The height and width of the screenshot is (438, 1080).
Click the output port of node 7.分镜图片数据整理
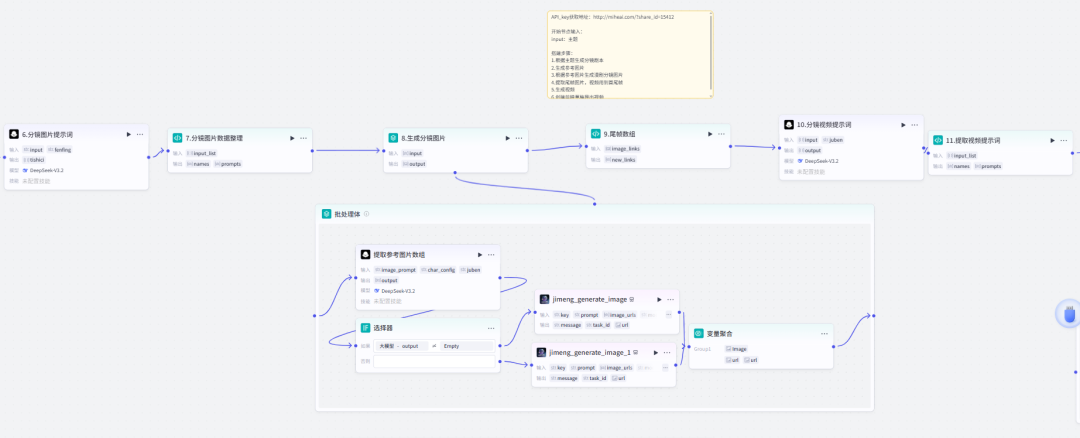pos(312,150)
